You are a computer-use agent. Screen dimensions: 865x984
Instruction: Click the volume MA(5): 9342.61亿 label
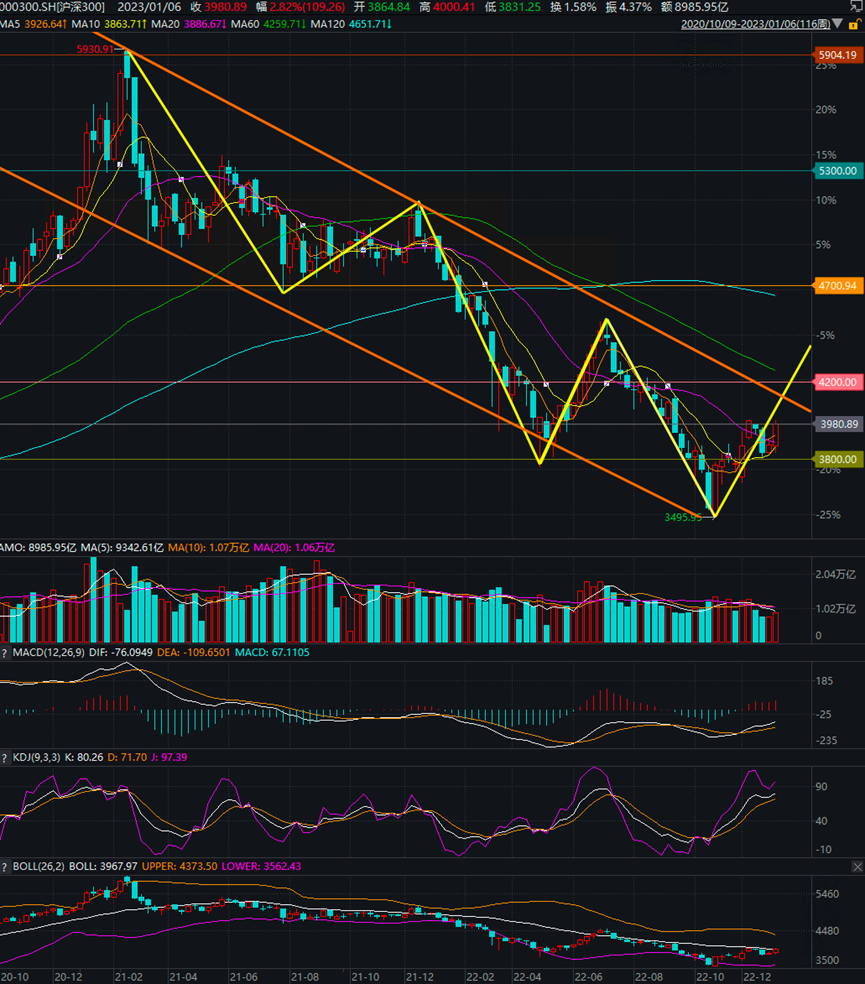tap(122, 548)
